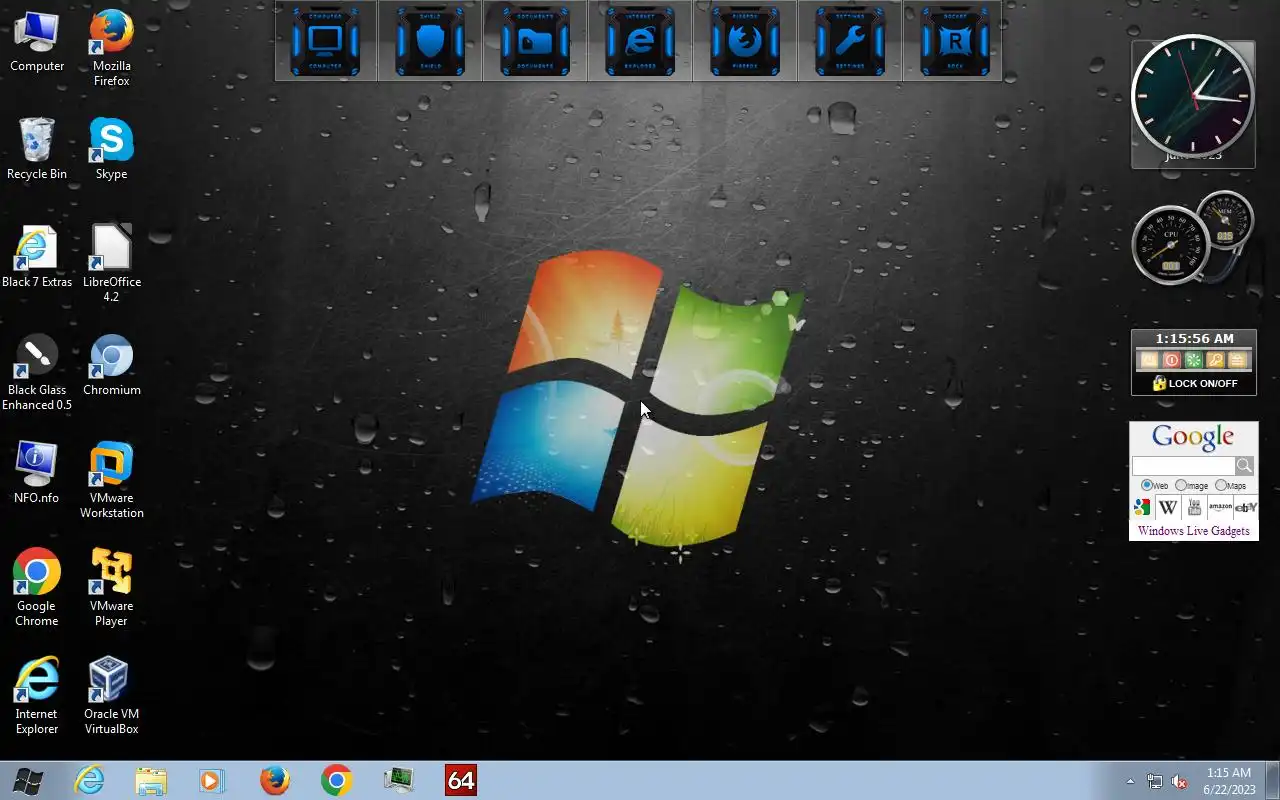1280x800 pixels.
Task: Switch to the YouTube tab in gadget
Action: [x=1194, y=507]
